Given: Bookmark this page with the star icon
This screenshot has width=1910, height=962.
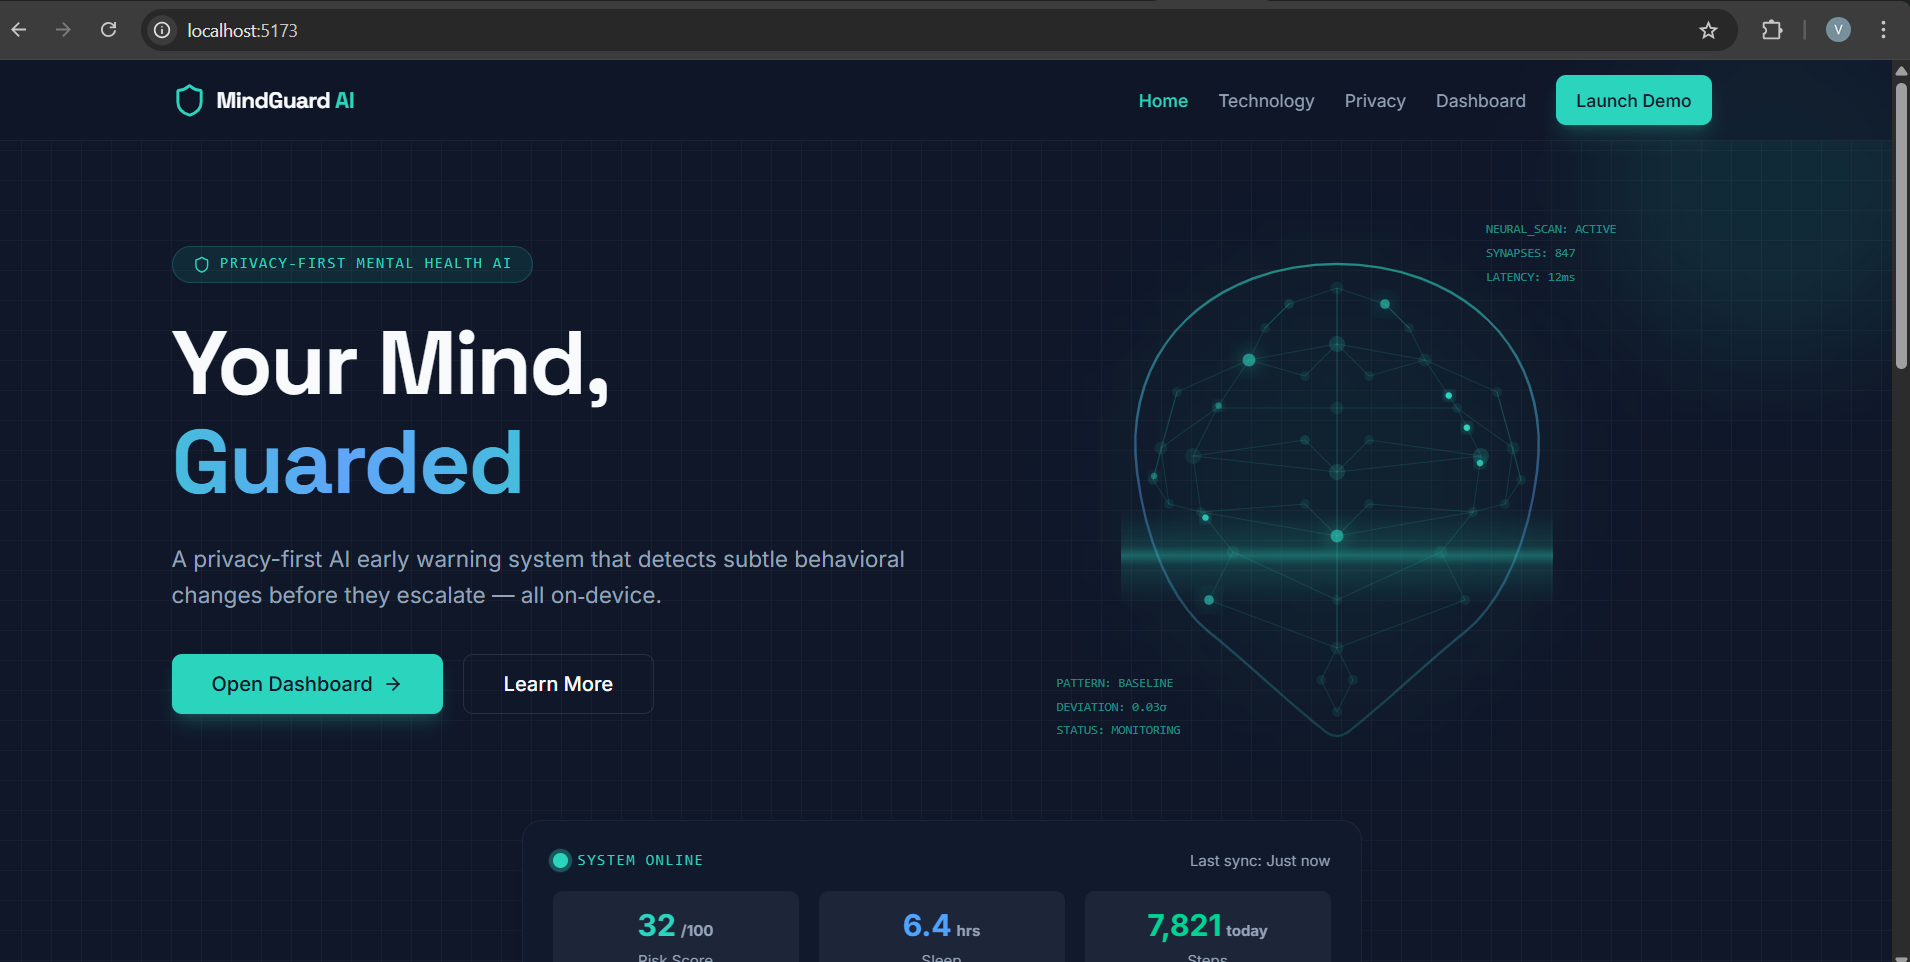Looking at the screenshot, I should click(1708, 30).
